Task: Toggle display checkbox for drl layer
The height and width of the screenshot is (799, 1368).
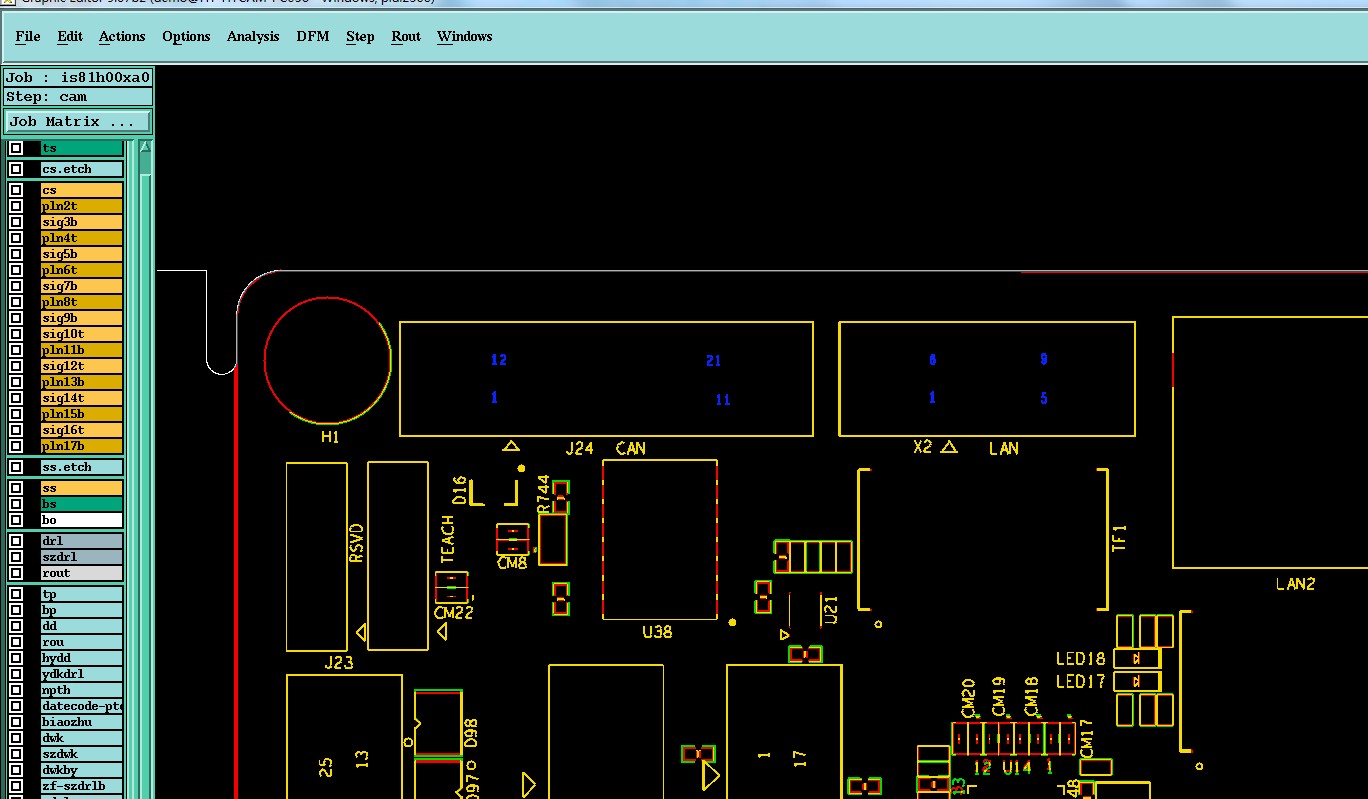Action: click(16, 541)
